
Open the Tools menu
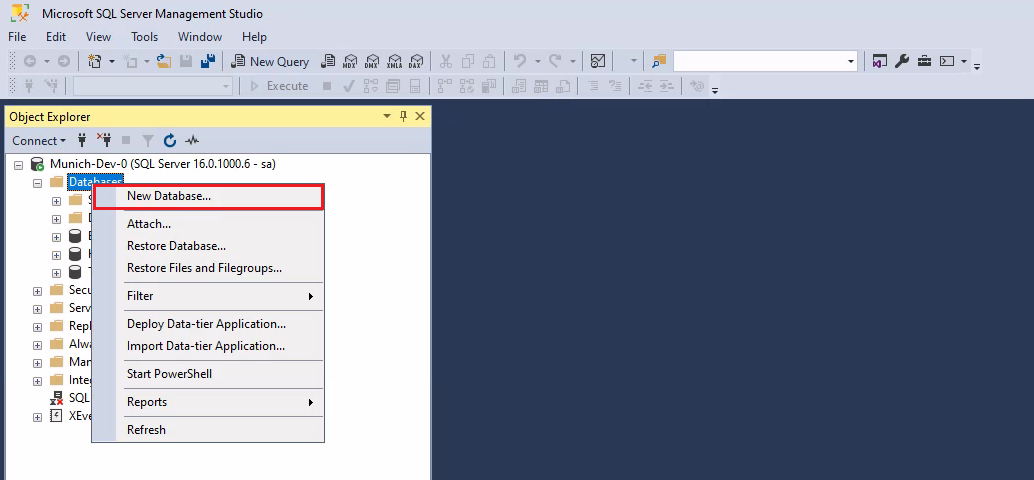coord(144,37)
